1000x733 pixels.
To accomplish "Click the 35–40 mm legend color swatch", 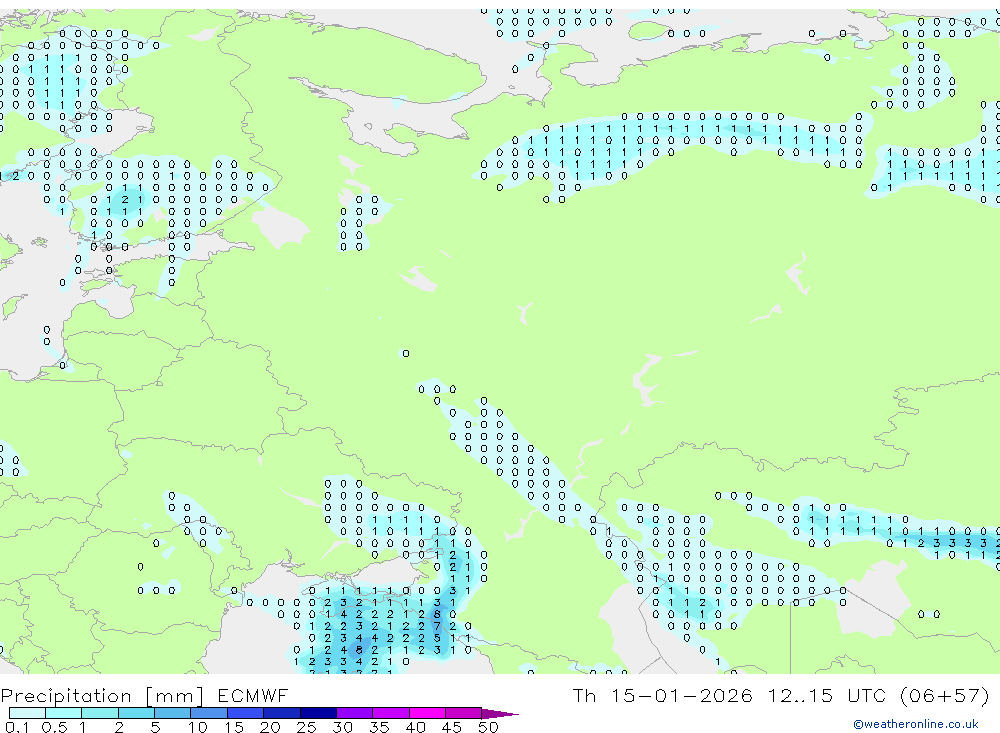I will pyautogui.click(x=391, y=713).
